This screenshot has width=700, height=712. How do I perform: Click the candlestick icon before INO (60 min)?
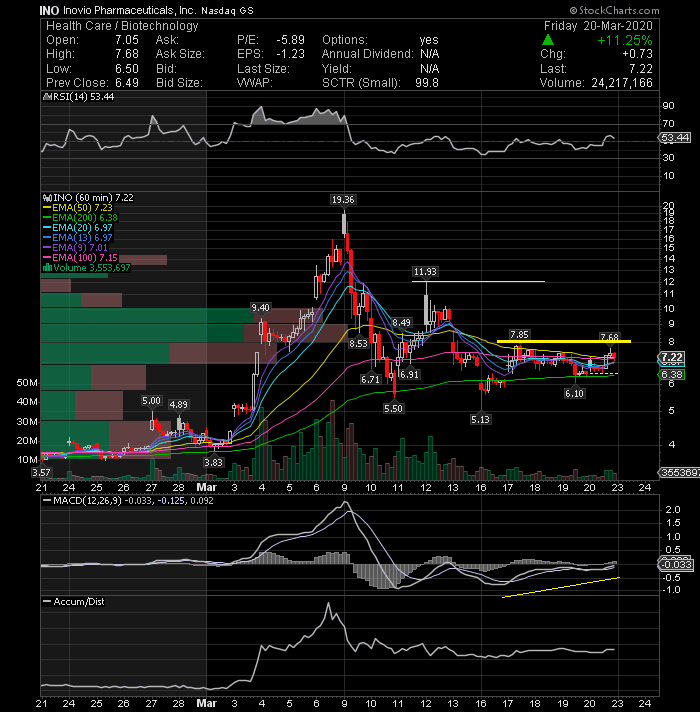coord(47,198)
